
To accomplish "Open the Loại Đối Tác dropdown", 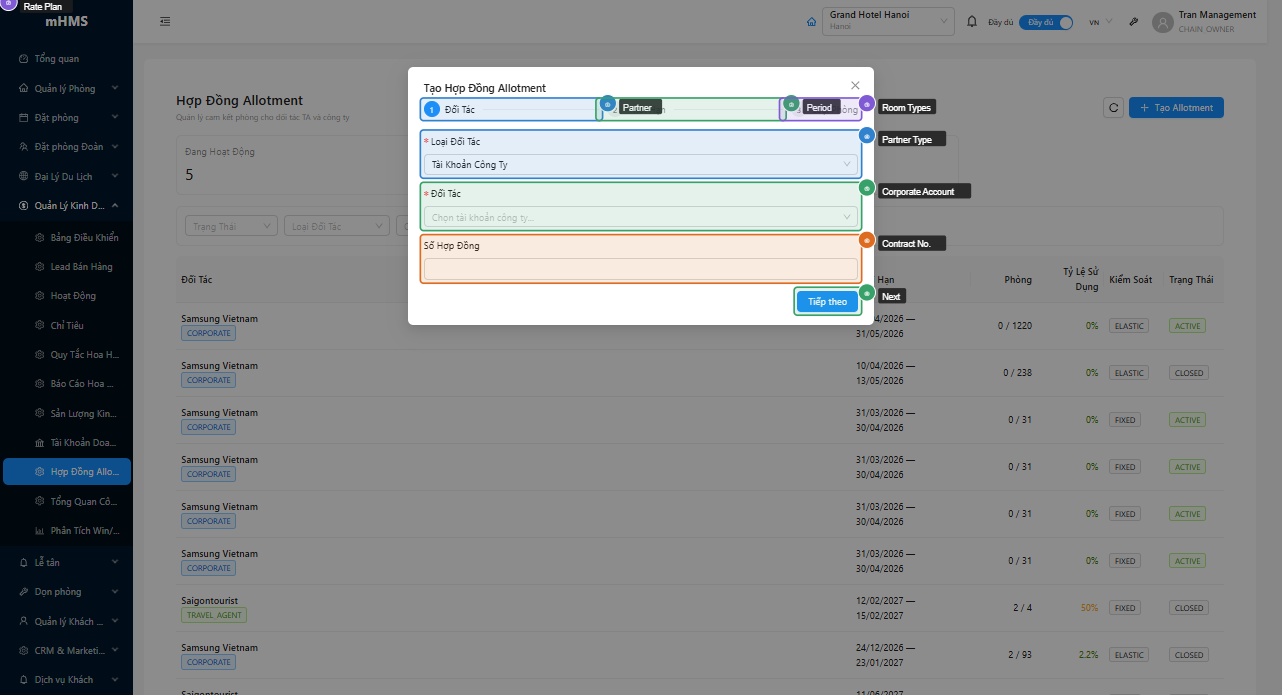I will (640, 164).
